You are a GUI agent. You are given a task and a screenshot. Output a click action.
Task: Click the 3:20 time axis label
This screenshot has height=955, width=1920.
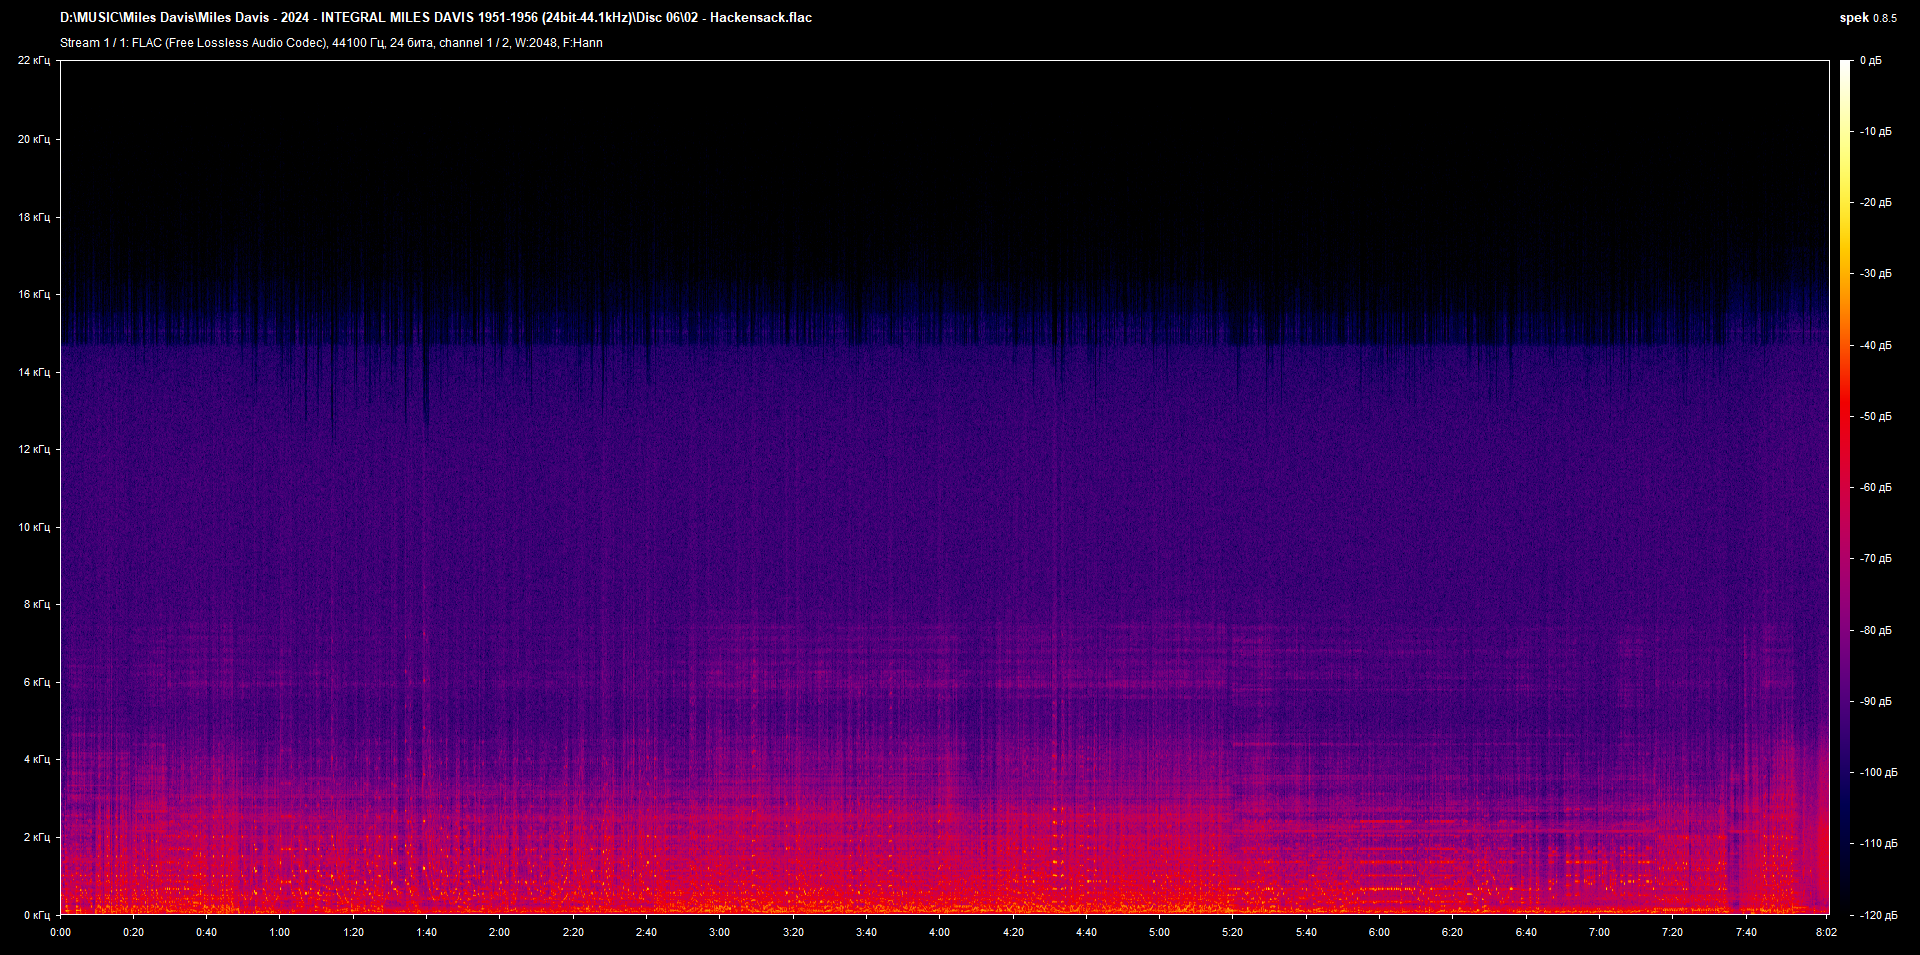click(793, 932)
